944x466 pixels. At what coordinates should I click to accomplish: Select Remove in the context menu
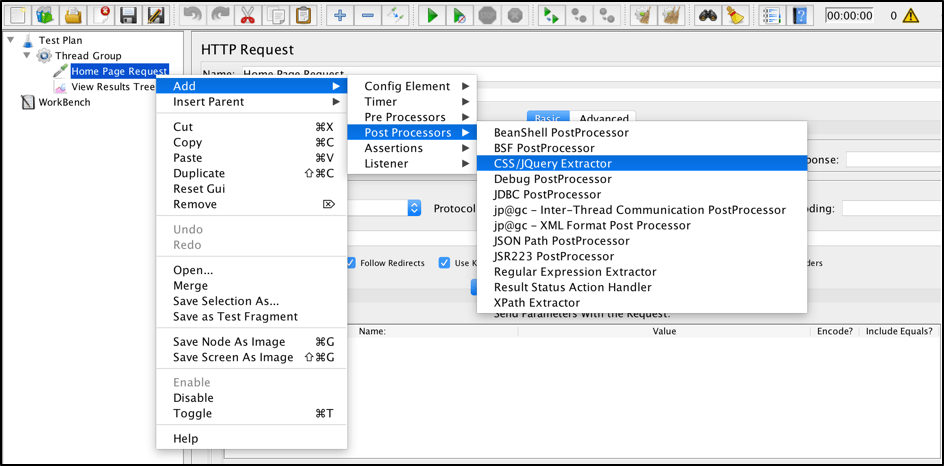pos(252,204)
